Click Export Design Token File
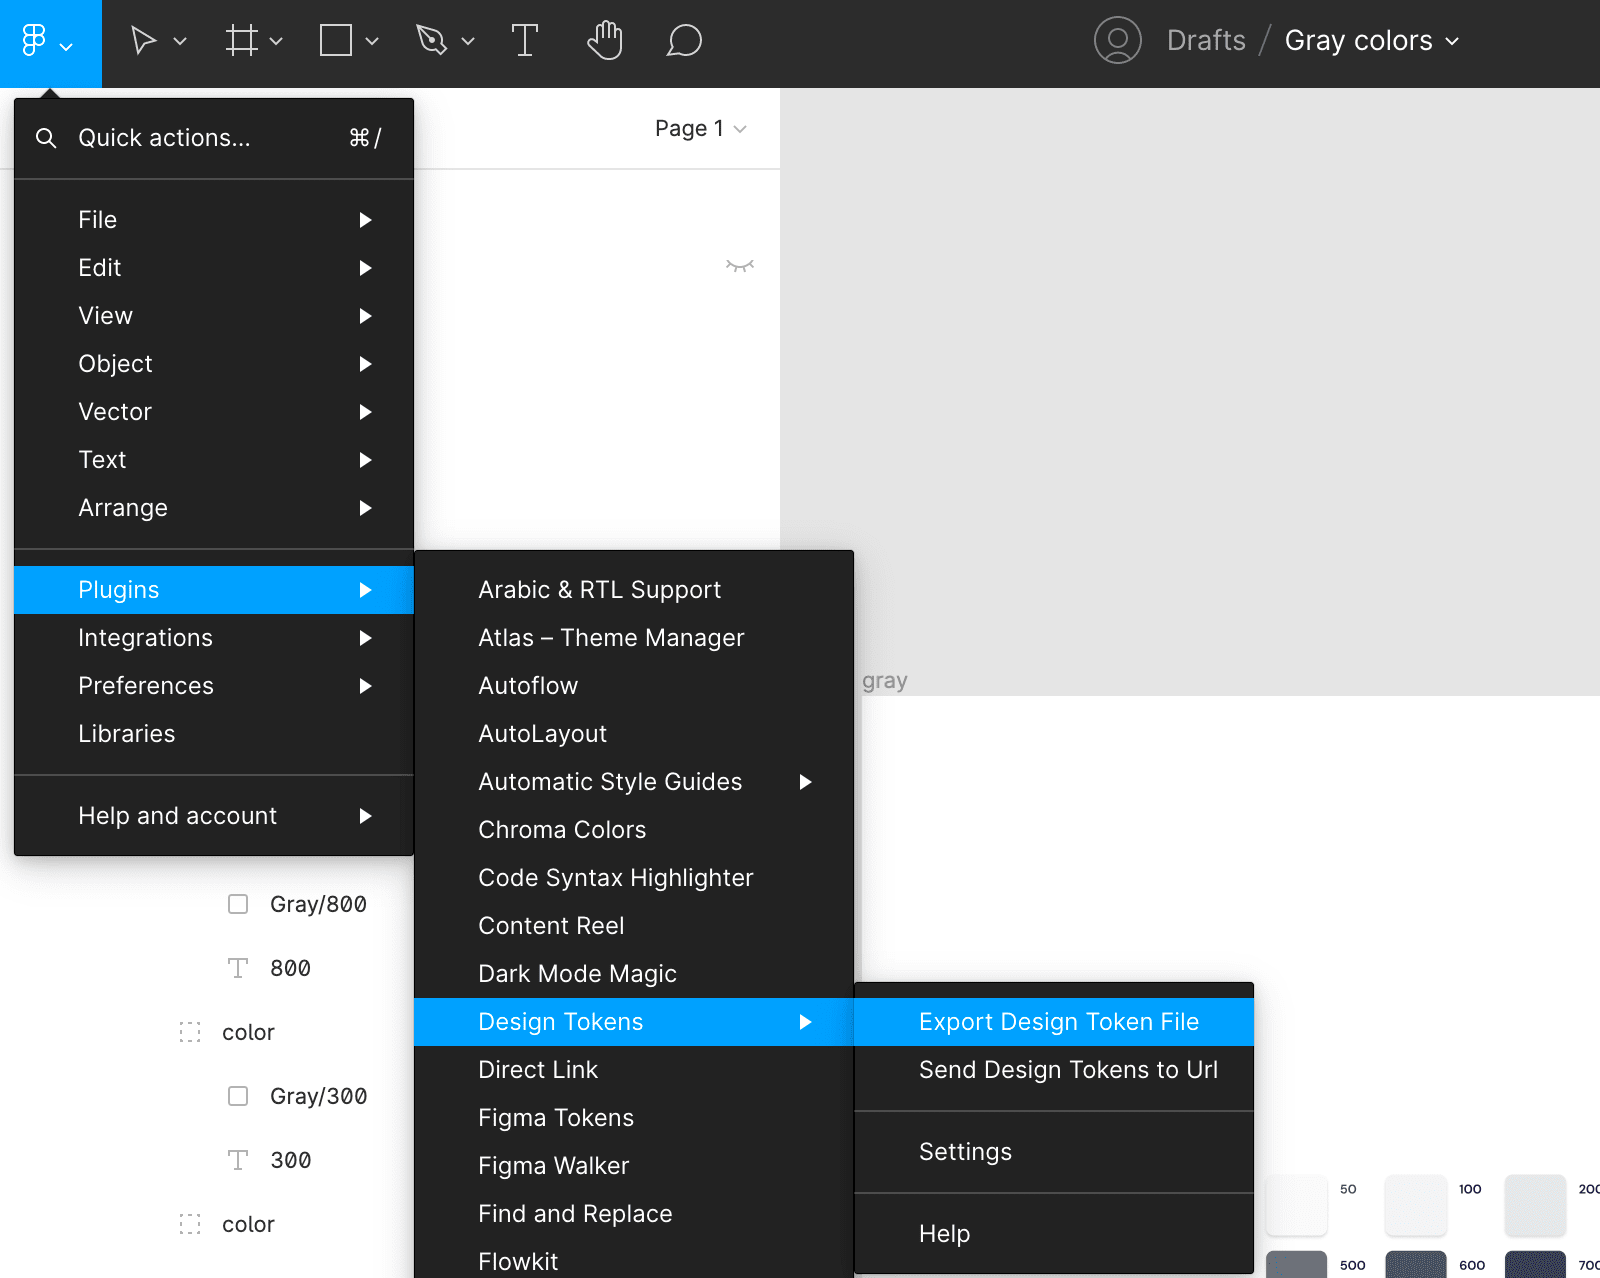The height and width of the screenshot is (1278, 1600). (x=1054, y=1022)
